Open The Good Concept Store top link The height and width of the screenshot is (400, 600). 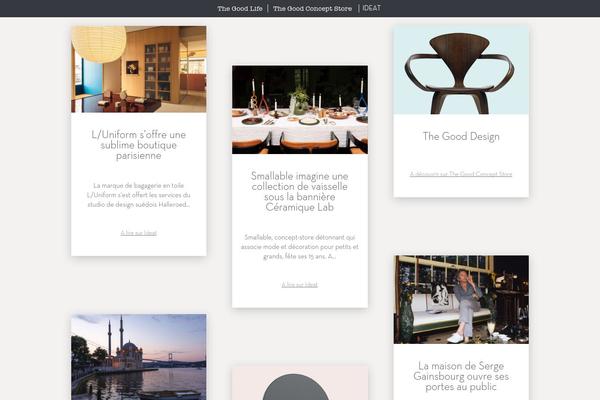tap(312, 8)
